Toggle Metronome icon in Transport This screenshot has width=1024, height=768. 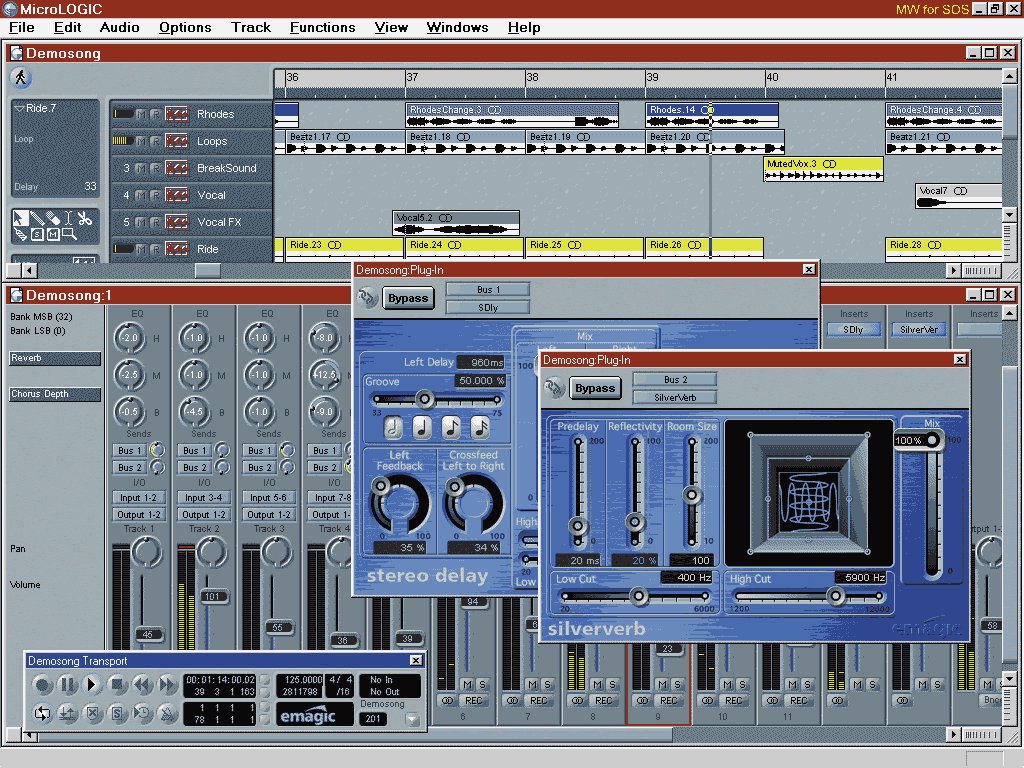[167, 714]
